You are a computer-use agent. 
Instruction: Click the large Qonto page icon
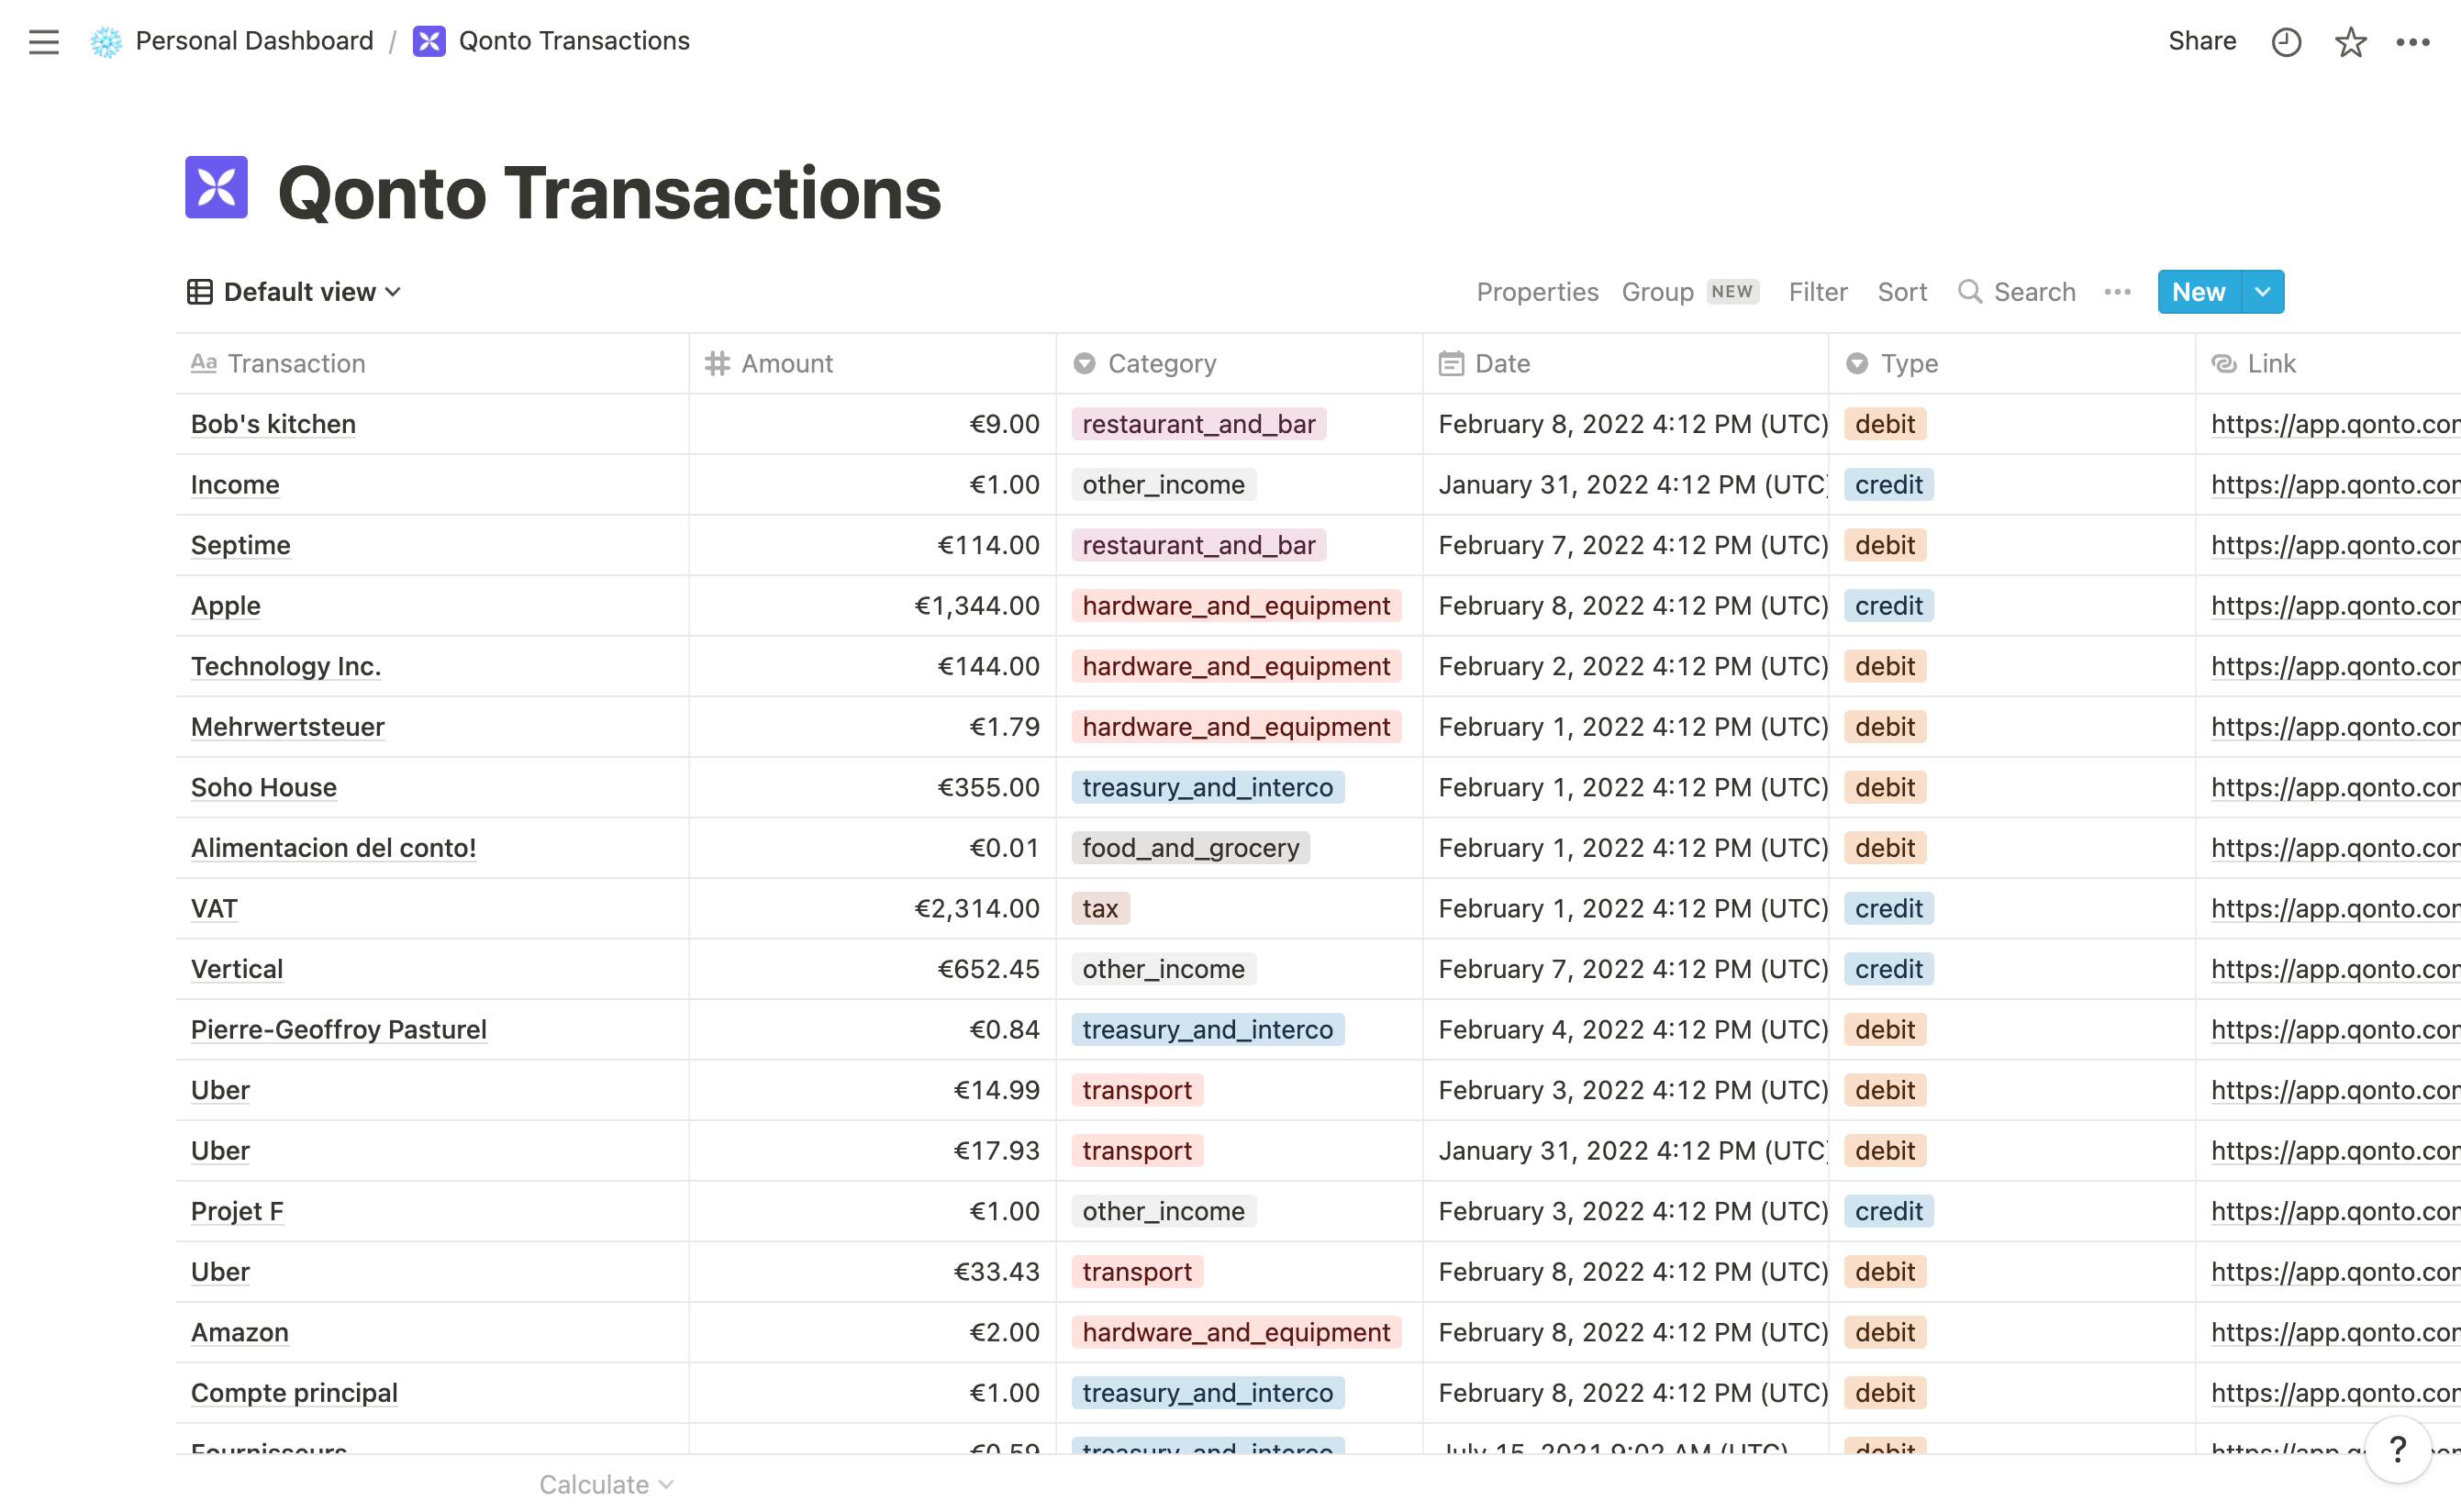pos(216,187)
